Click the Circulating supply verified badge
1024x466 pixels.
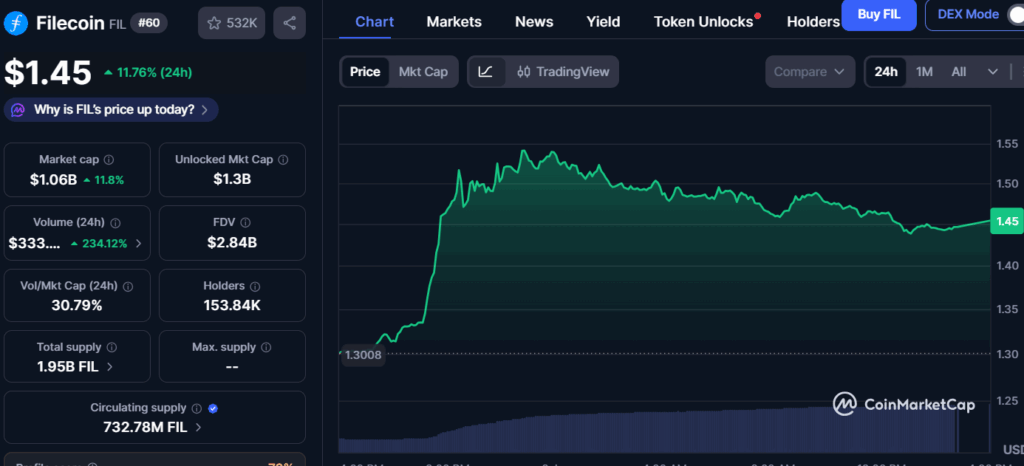213,408
